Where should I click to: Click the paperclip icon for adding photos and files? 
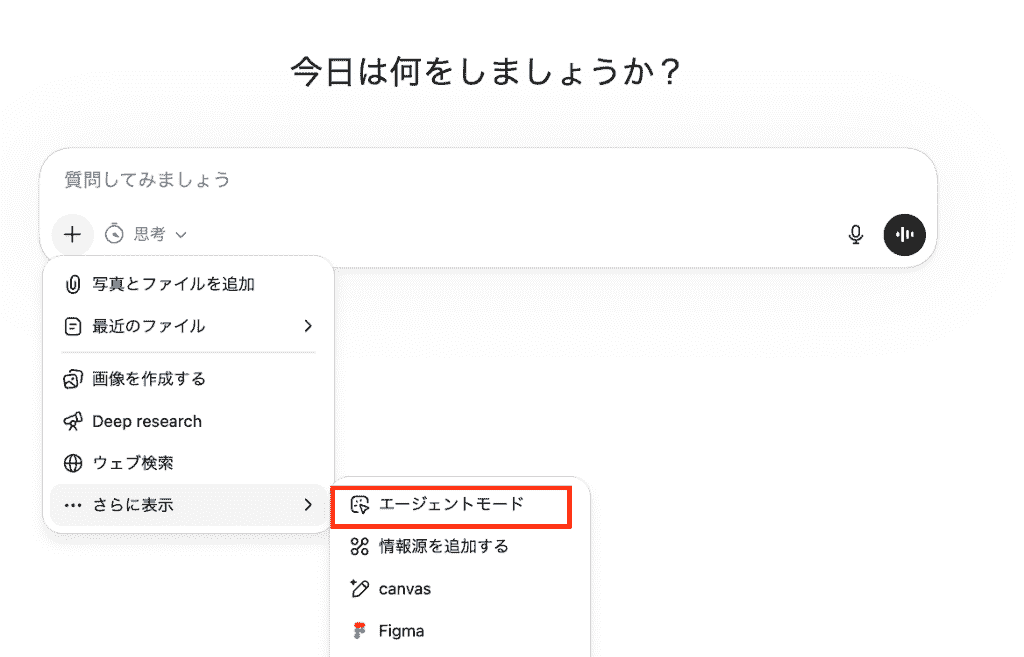(x=72, y=284)
